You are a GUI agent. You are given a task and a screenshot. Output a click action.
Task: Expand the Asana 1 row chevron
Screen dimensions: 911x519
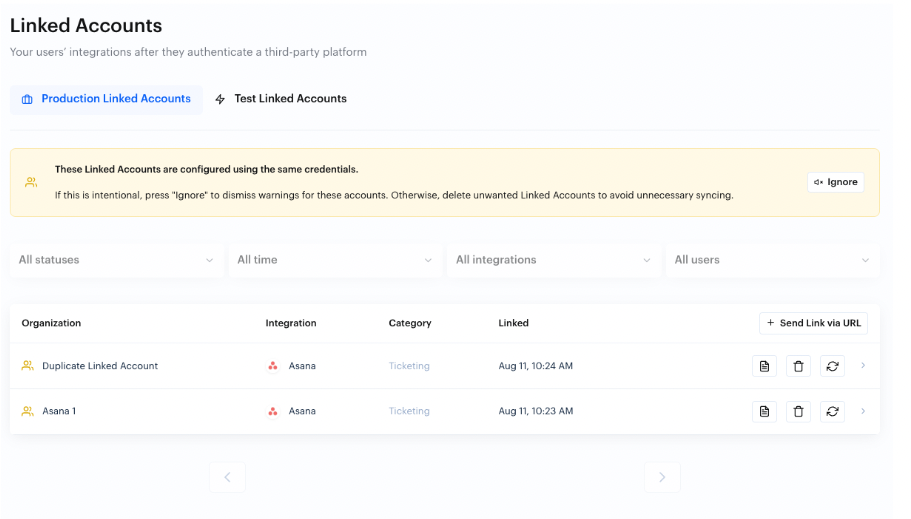tap(863, 411)
